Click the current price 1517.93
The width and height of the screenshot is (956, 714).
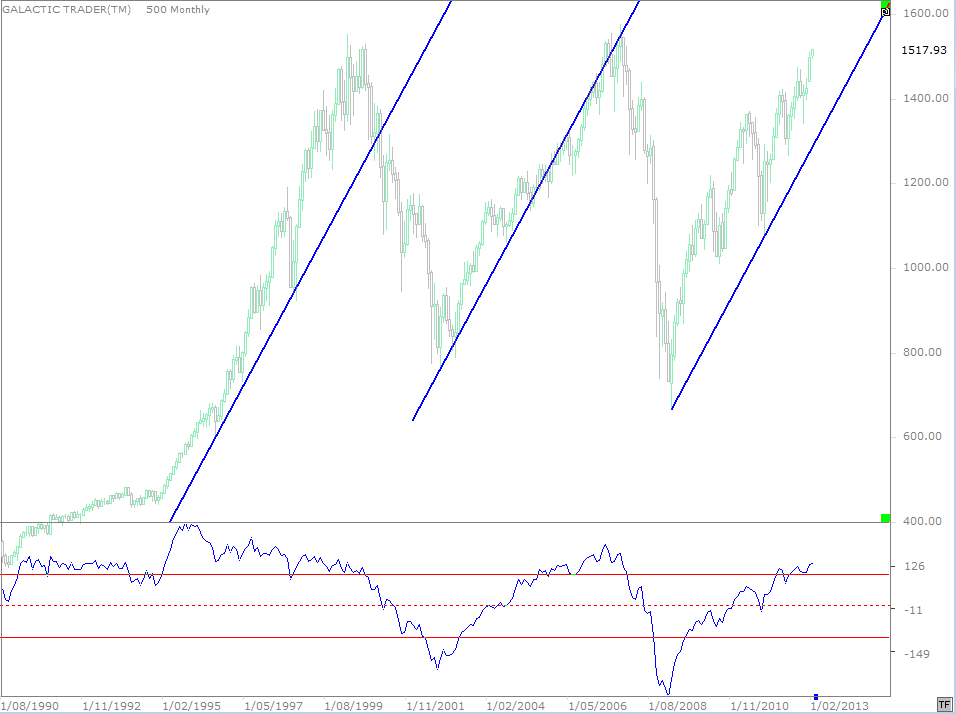tap(924, 50)
